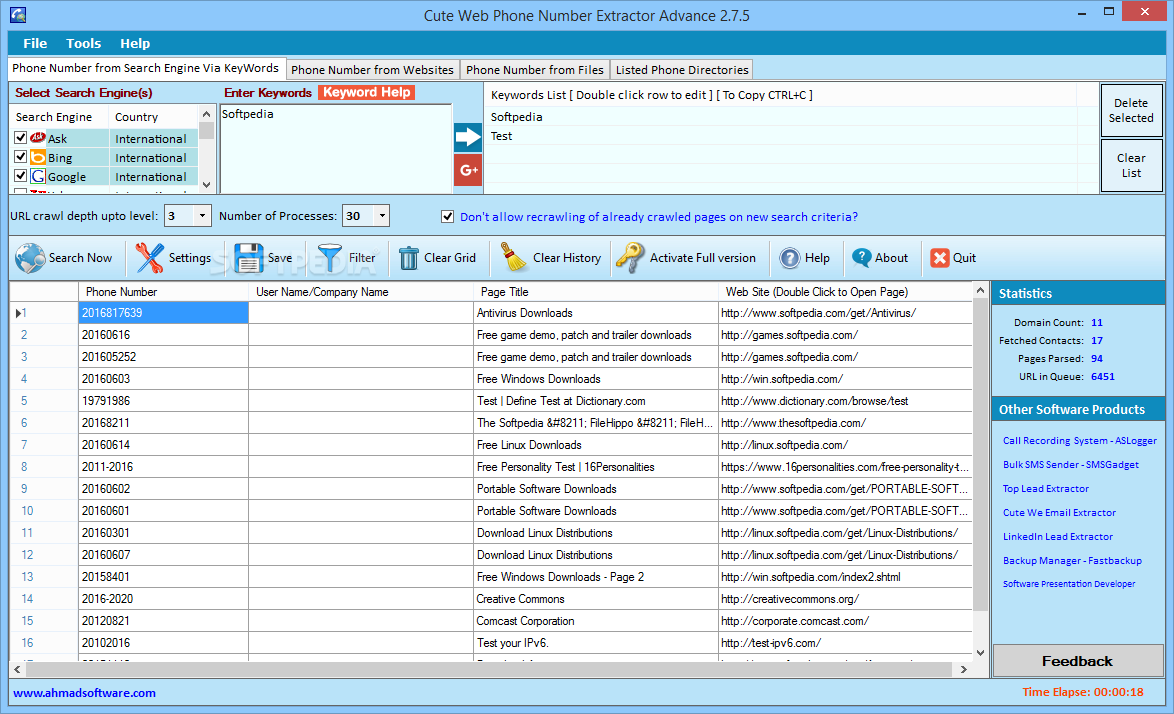Open the Tools menu
The width and height of the screenshot is (1174, 714).
(83, 43)
